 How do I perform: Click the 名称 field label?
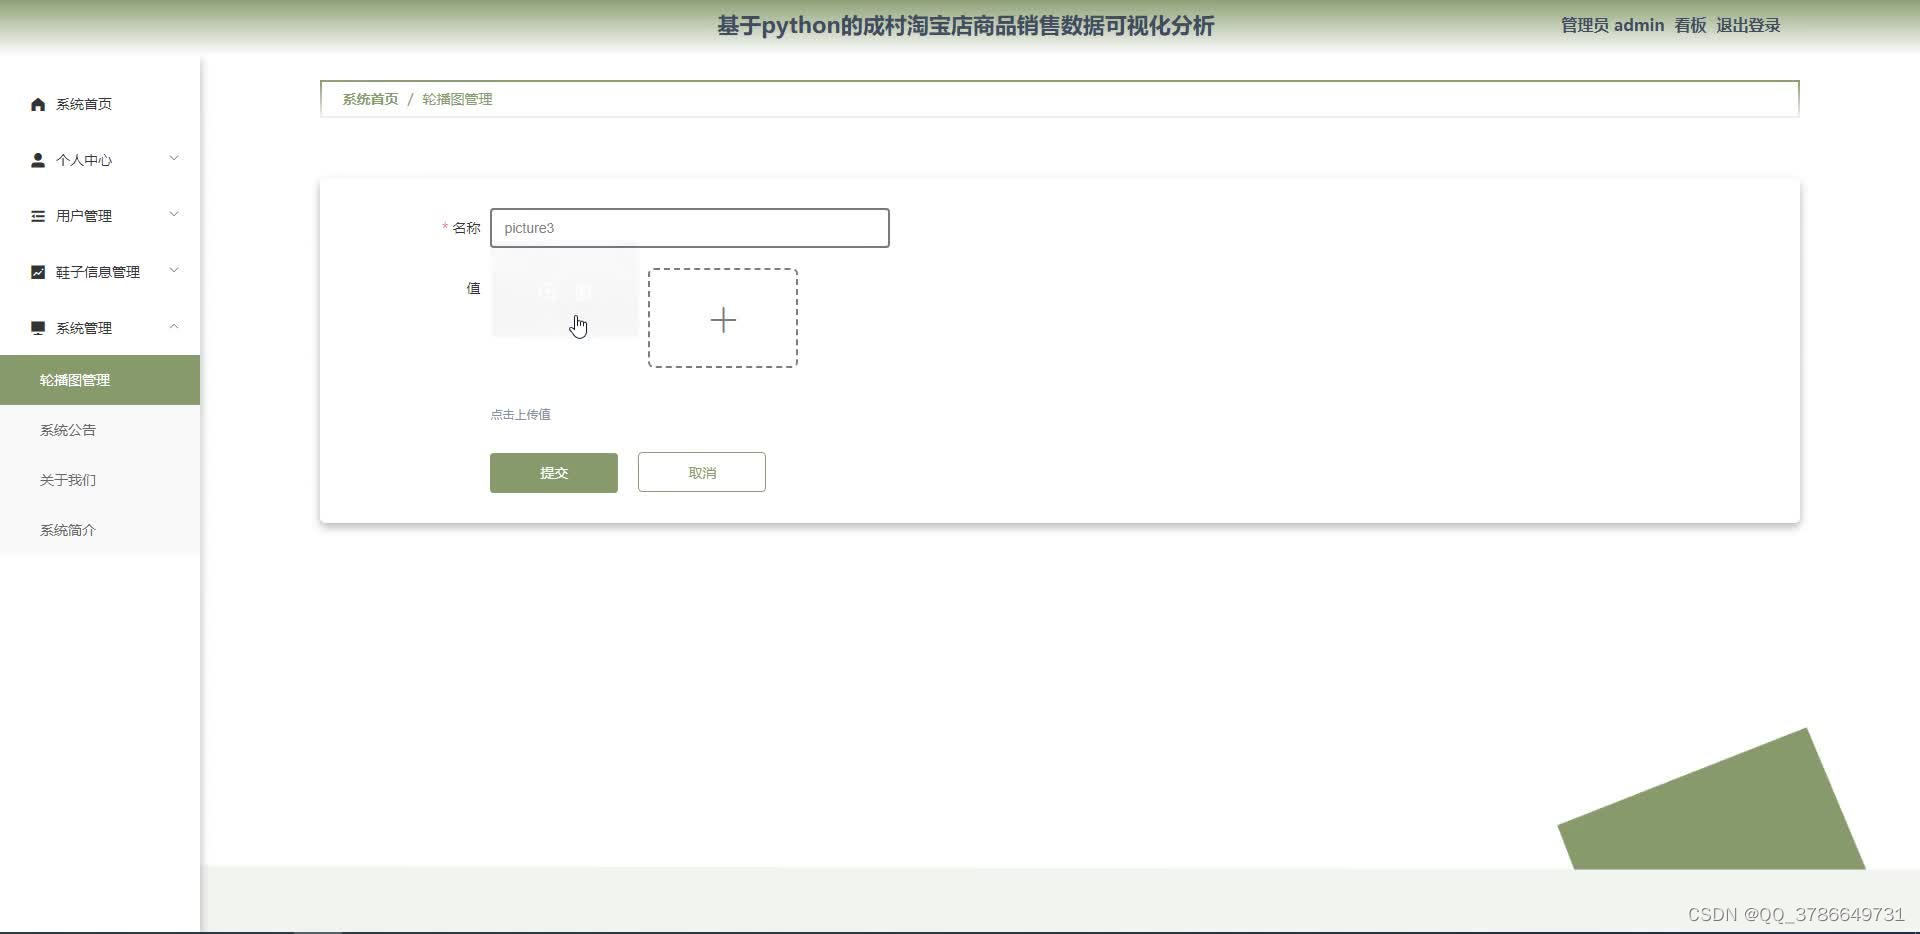coord(466,228)
